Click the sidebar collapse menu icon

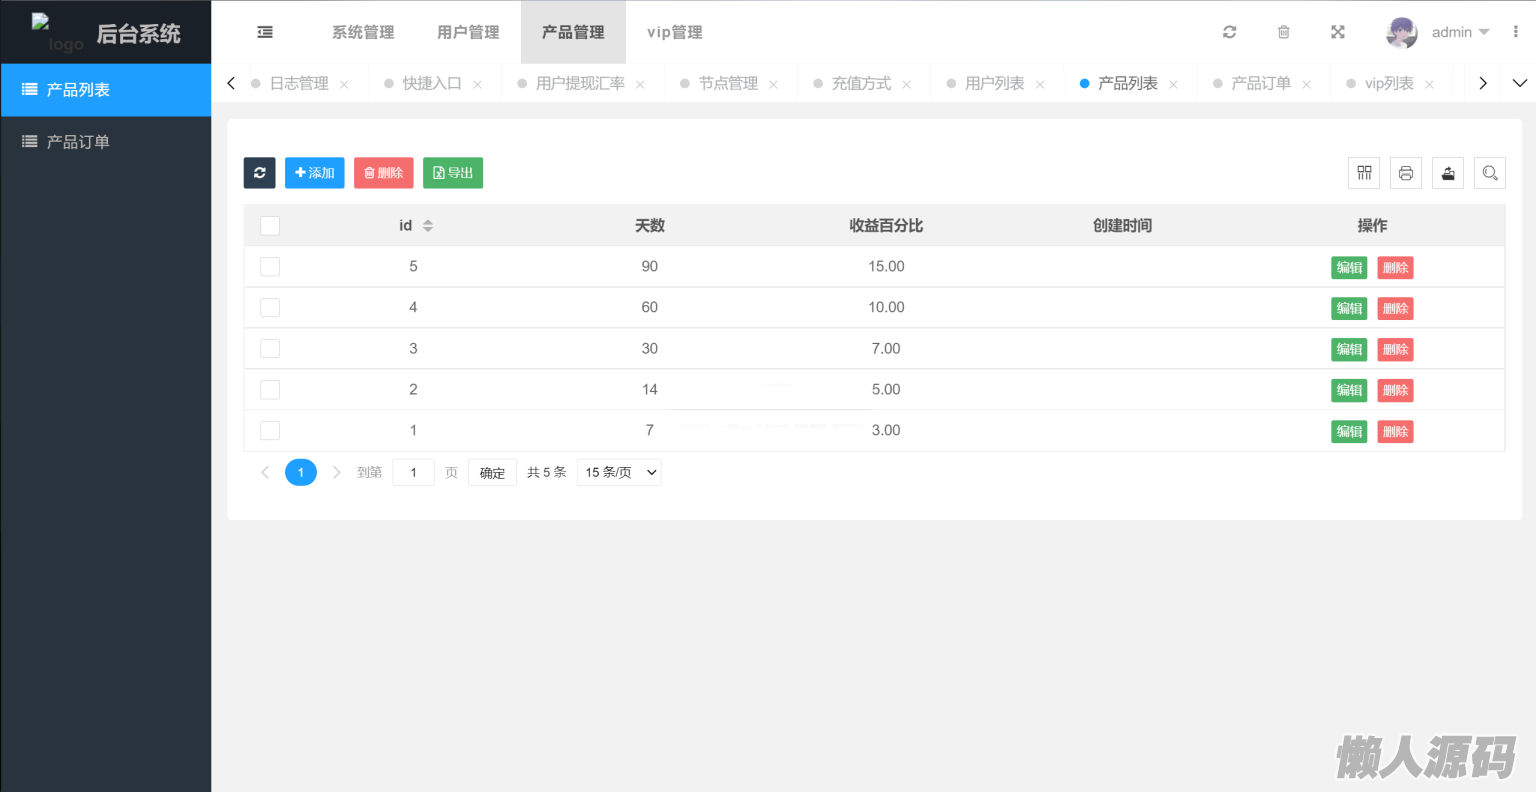pos(265,32)
